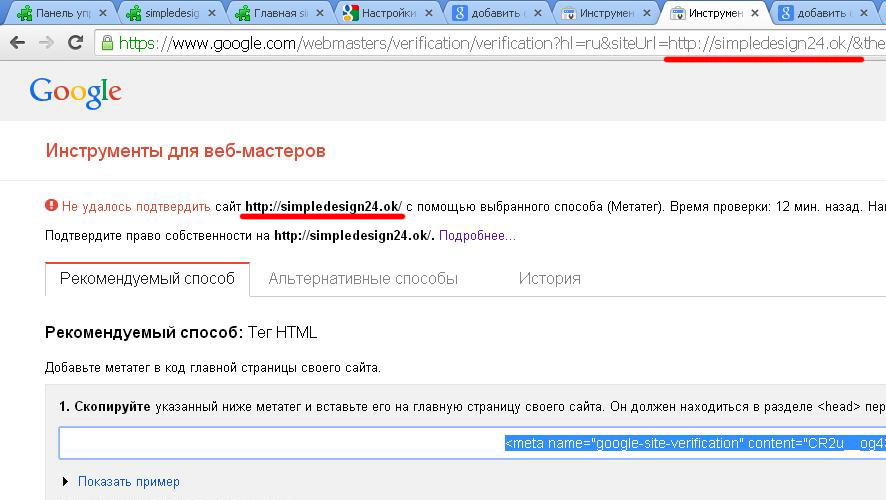
Task: Click the underlined http://simpledesign24.ok/ in the error line
Action: click(323, 207)
